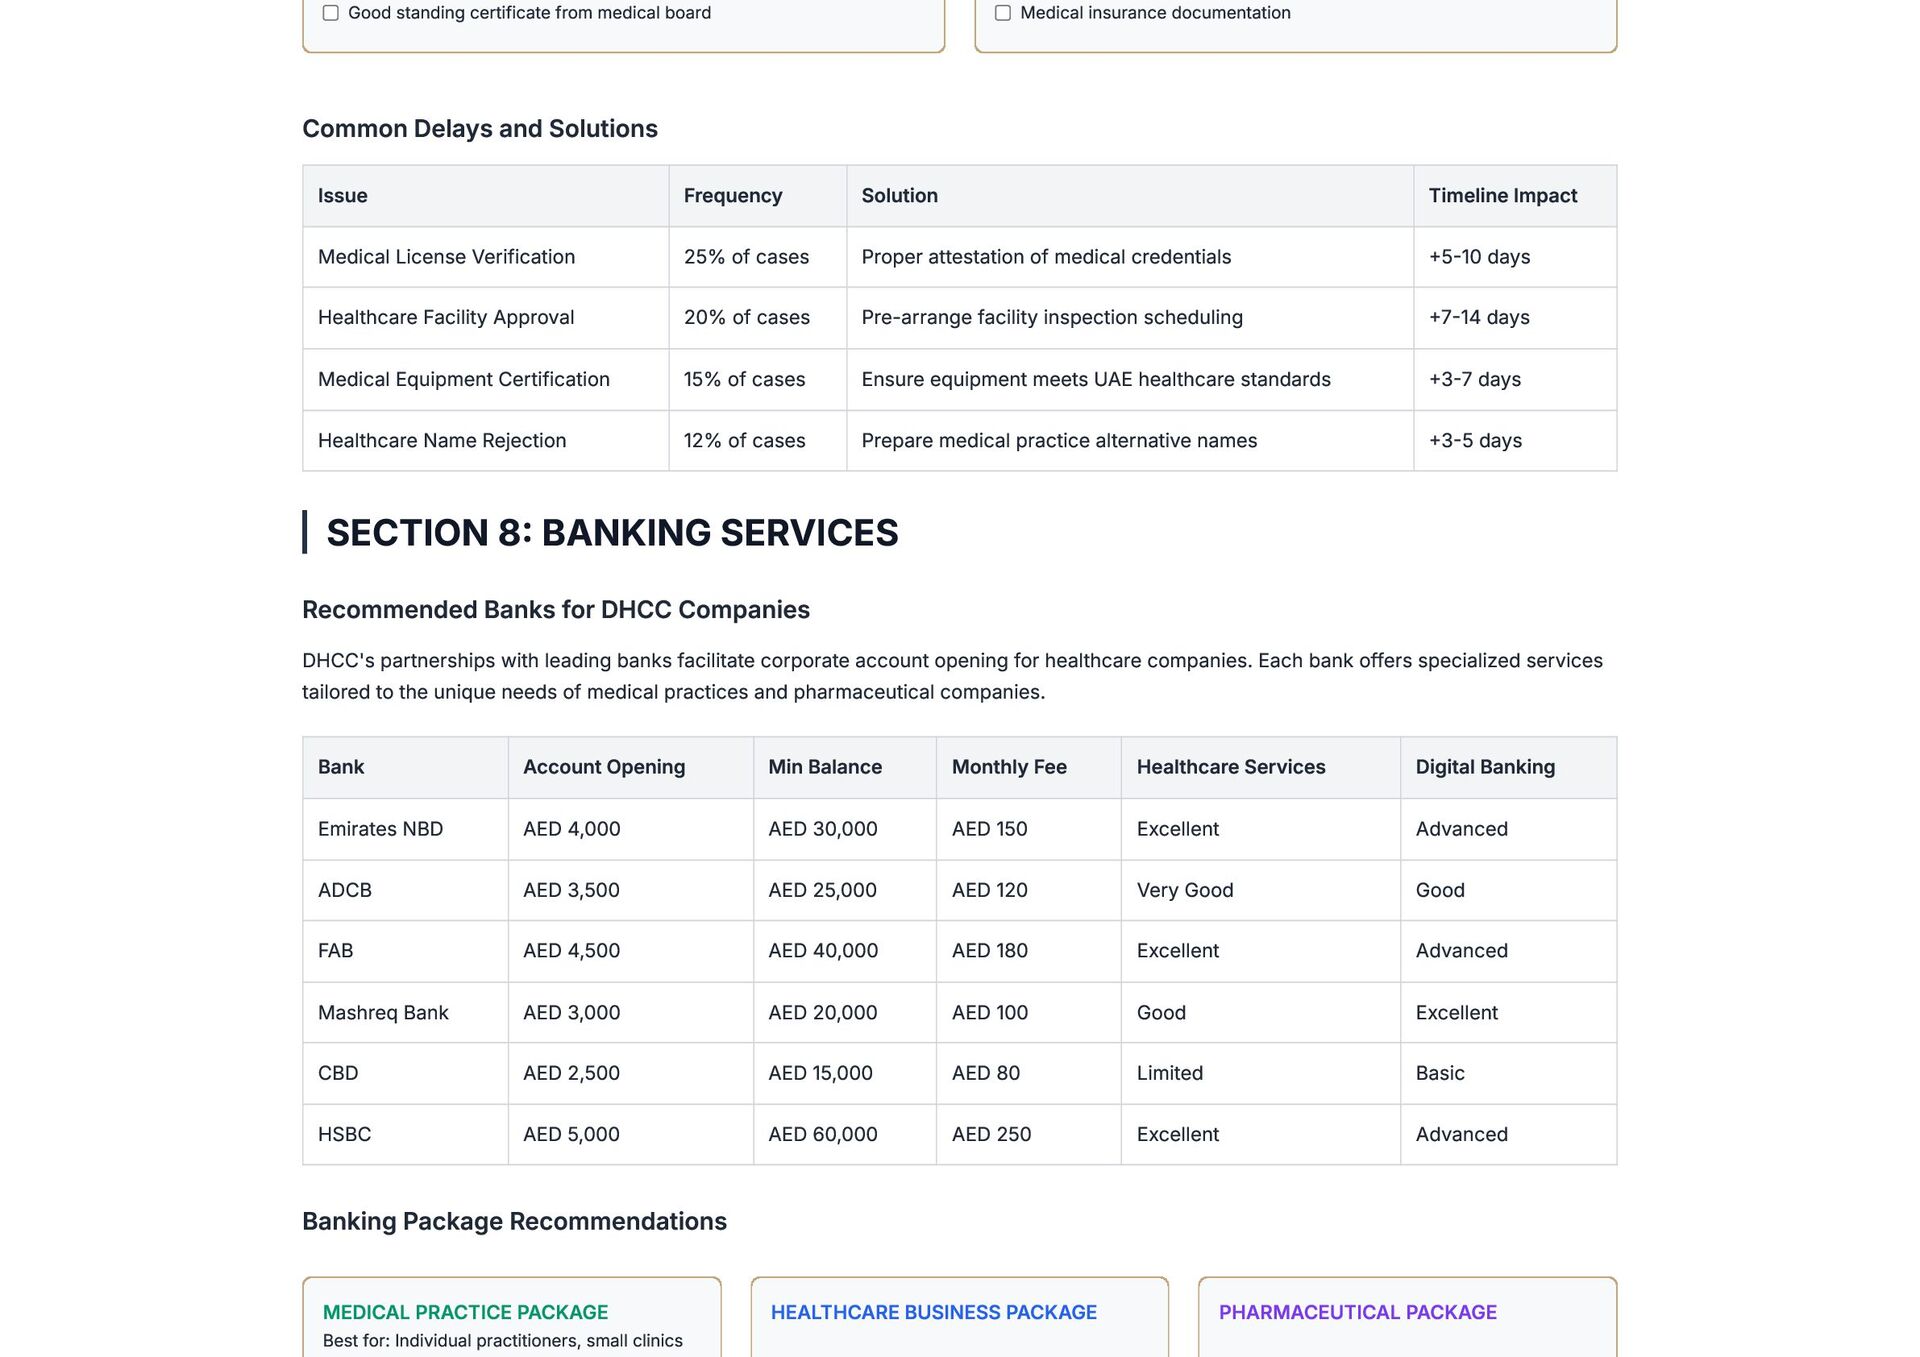Click the Digital Banking column header
Viewport: 1920px width, 1357px height.
1485,767
